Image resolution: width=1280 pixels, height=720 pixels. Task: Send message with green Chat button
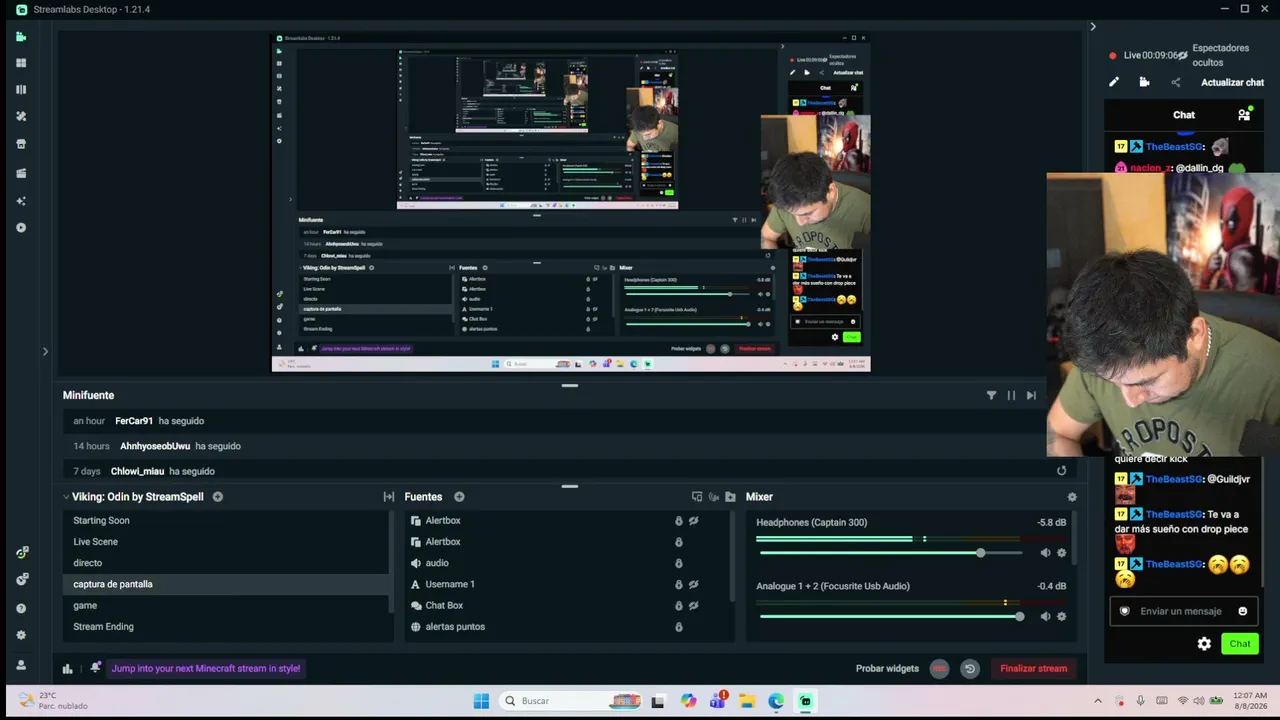tap(1240, 644)
